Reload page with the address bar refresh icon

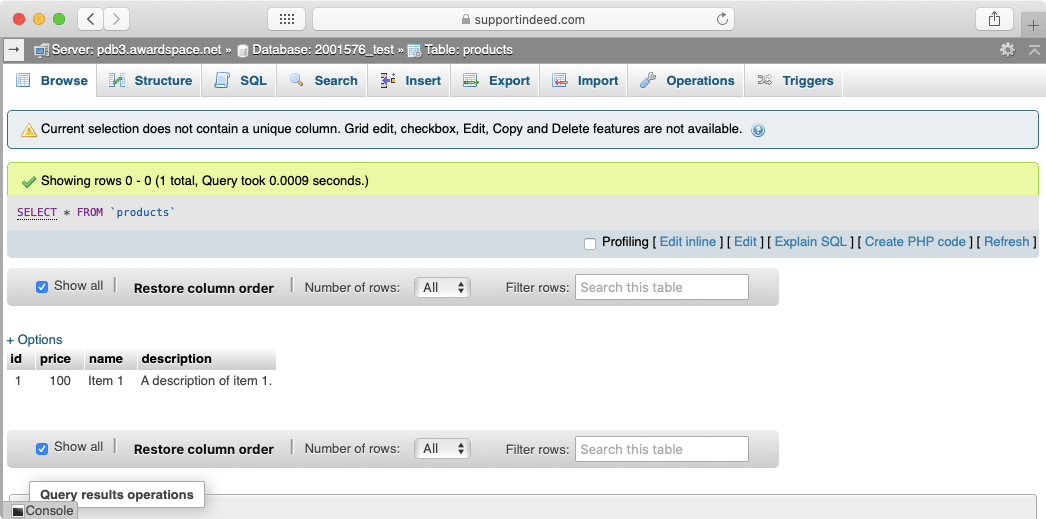point(722,19)
